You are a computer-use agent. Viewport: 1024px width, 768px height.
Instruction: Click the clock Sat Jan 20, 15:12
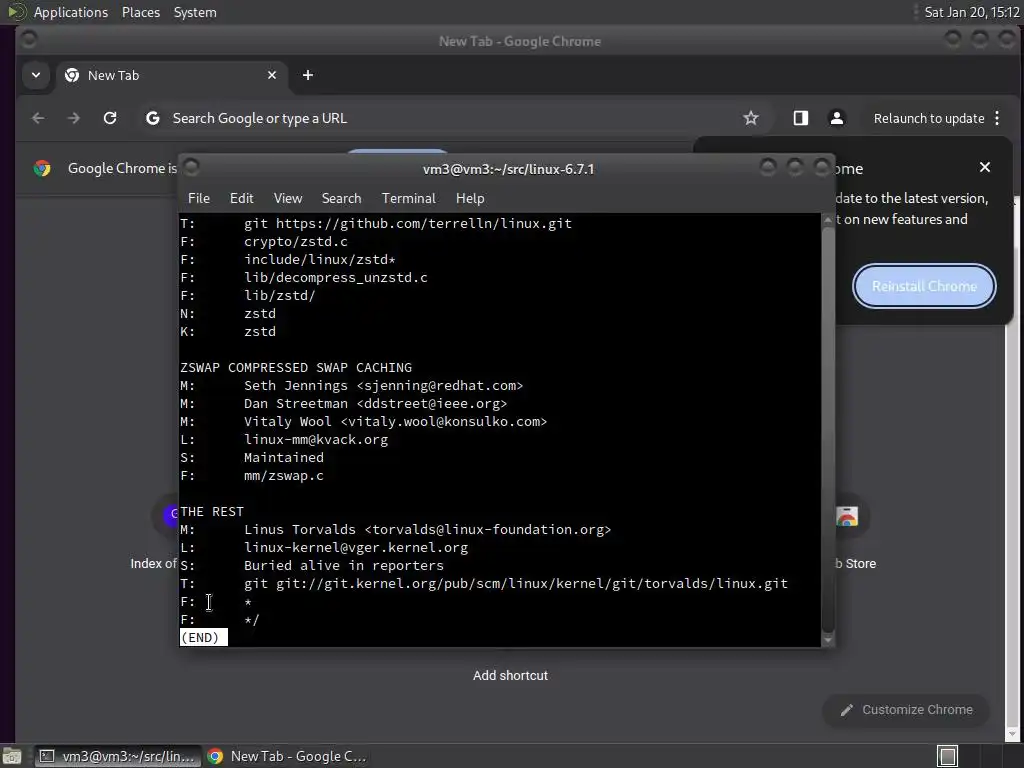pos(972,12)
